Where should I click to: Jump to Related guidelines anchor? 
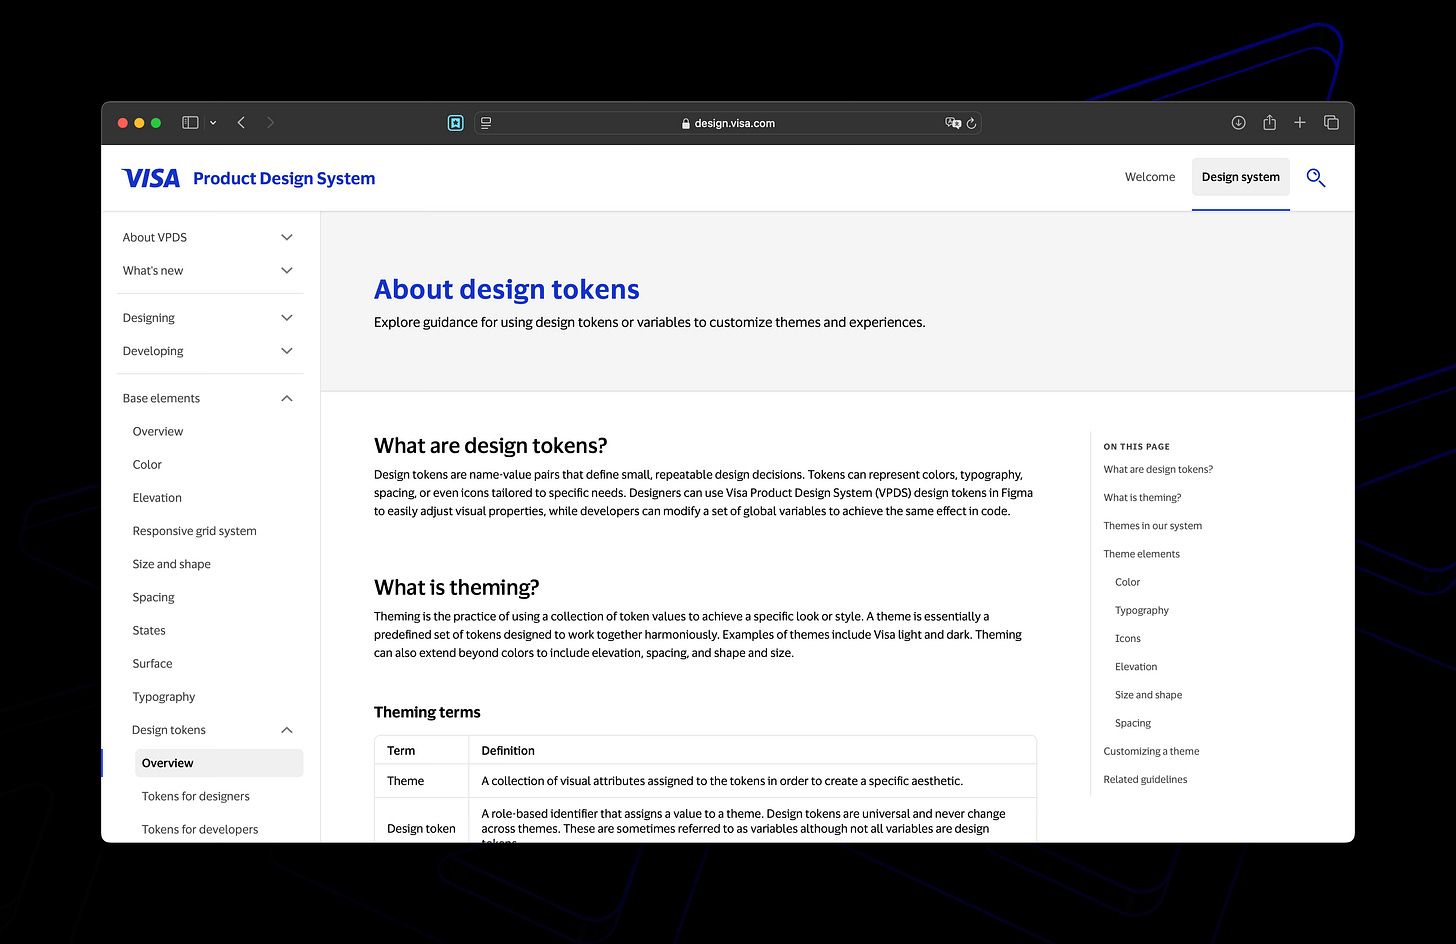[1145, 779]
